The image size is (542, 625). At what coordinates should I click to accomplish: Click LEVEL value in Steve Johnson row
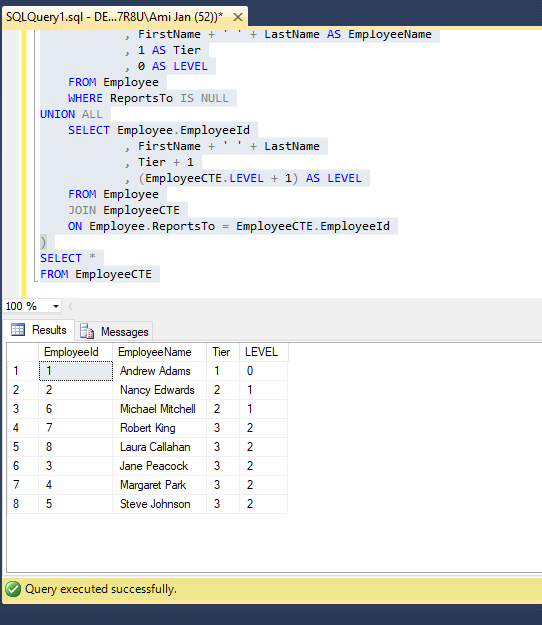[x=263, y=504]
